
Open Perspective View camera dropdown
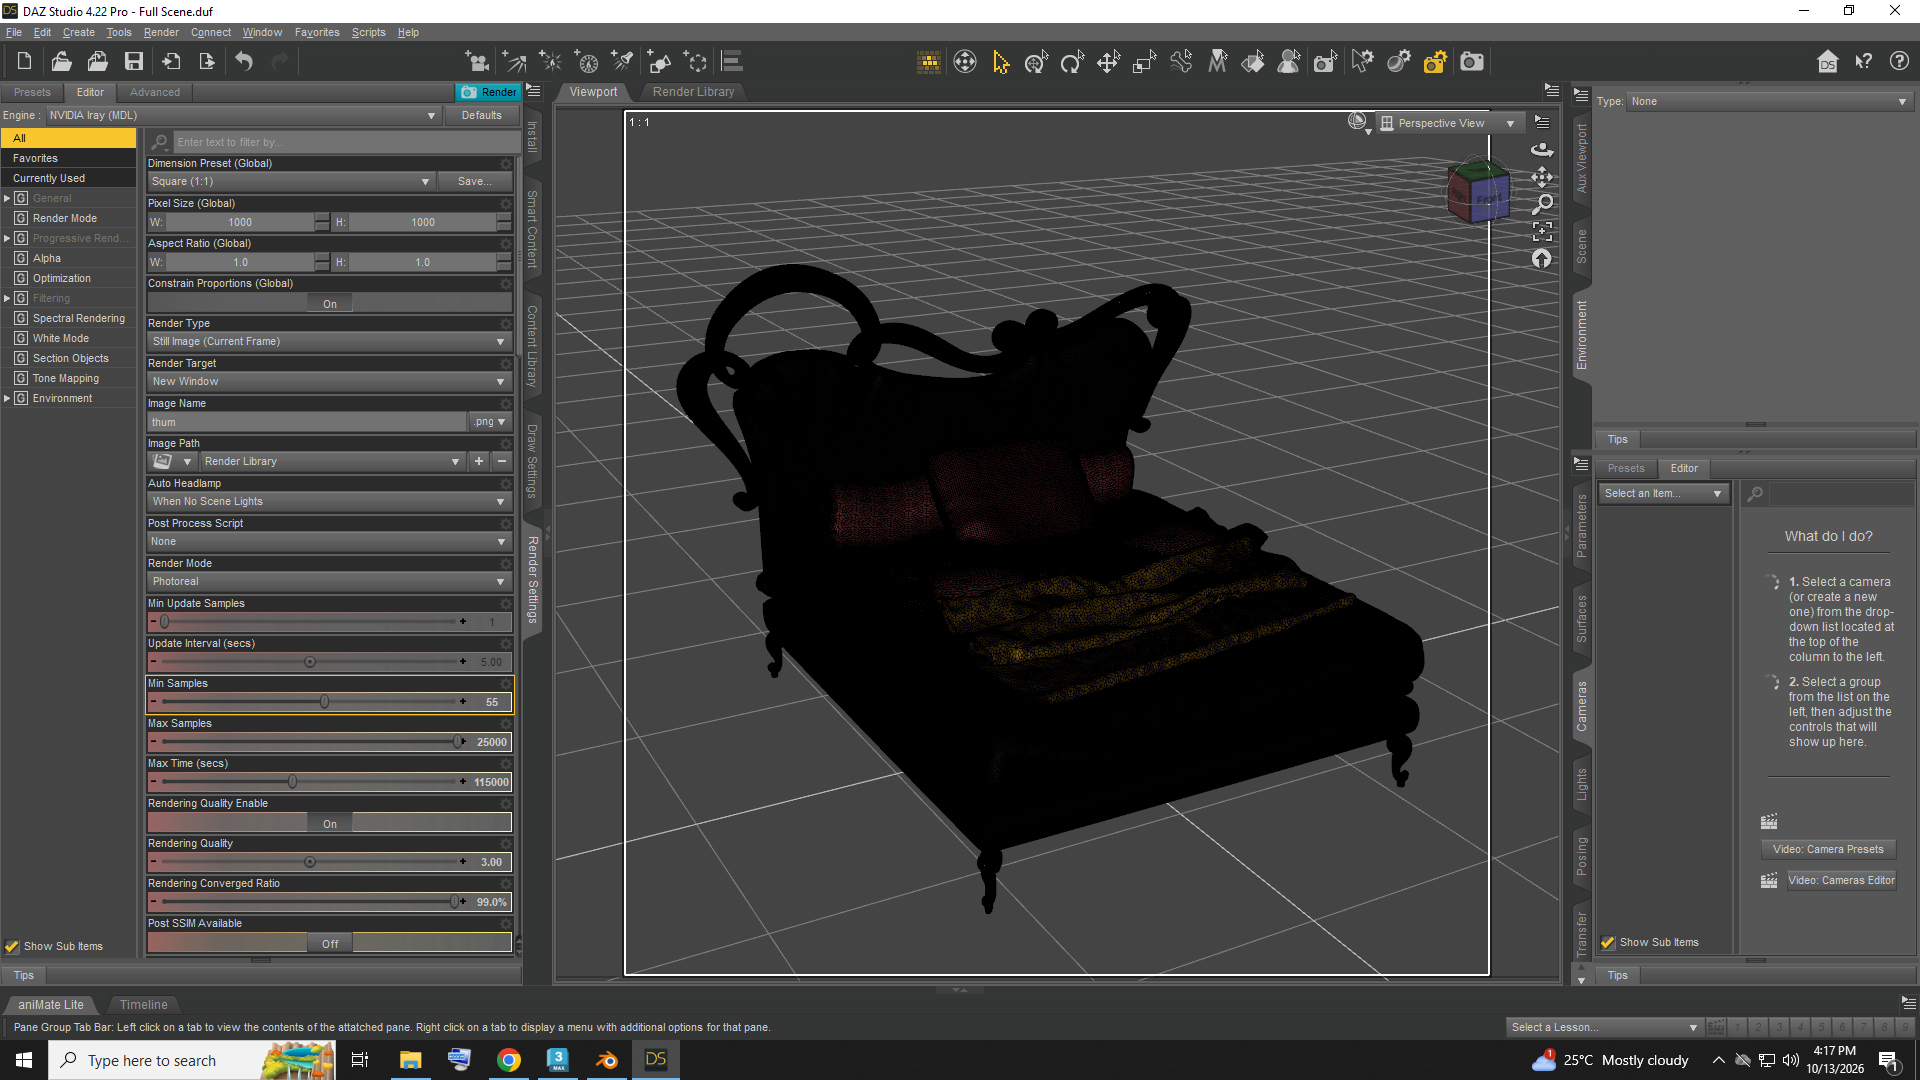tap(1449, 123)
